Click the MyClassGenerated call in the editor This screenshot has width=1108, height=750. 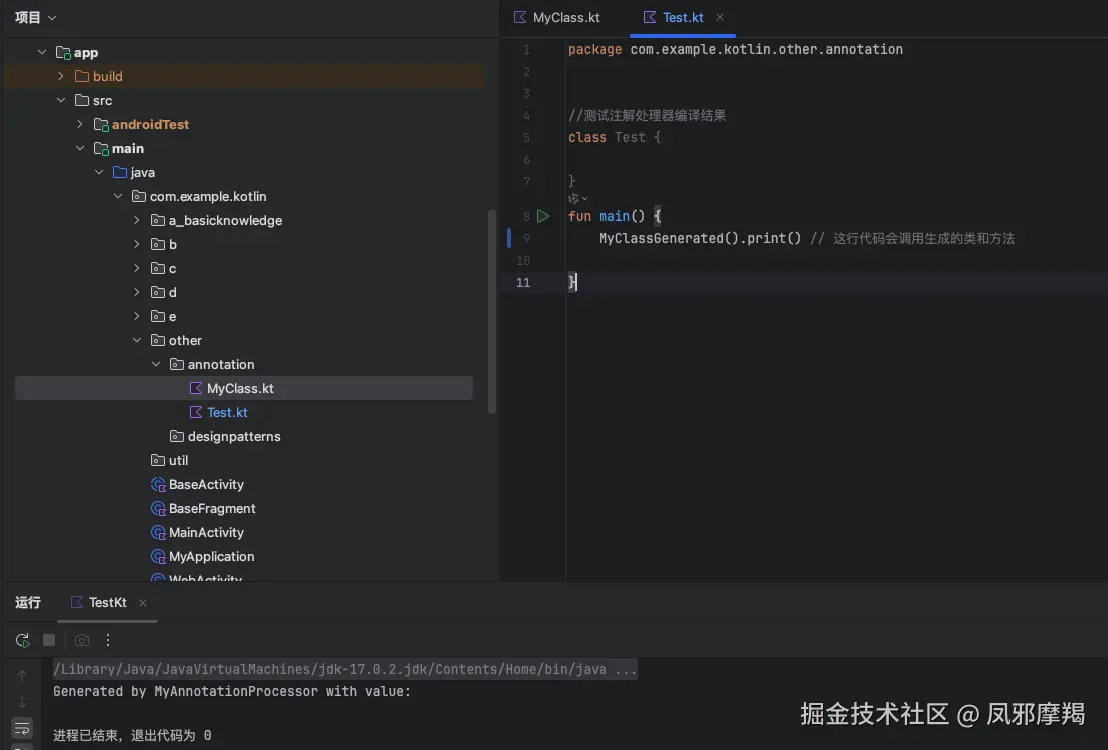661,238
